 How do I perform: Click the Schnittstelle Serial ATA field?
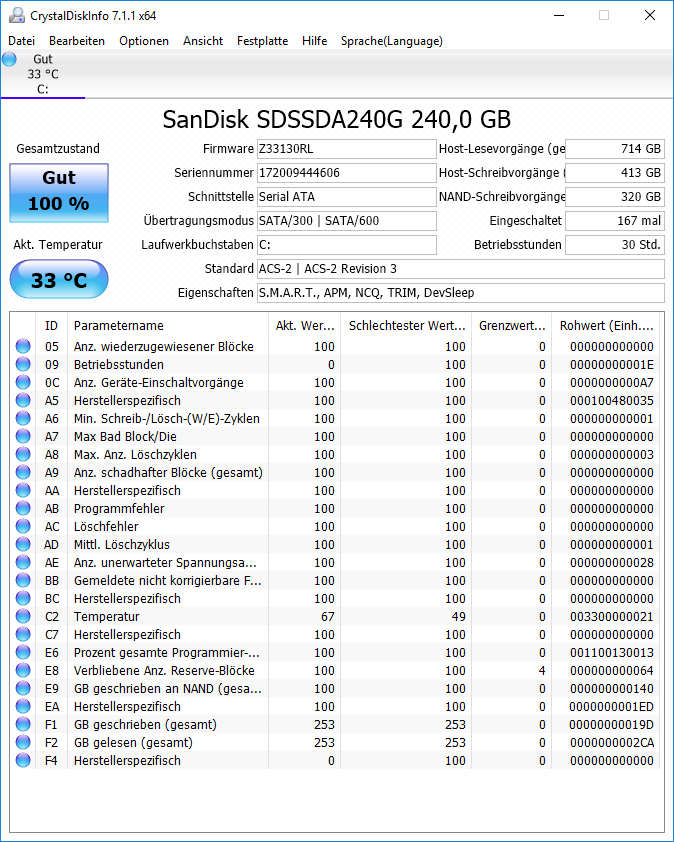346,197
